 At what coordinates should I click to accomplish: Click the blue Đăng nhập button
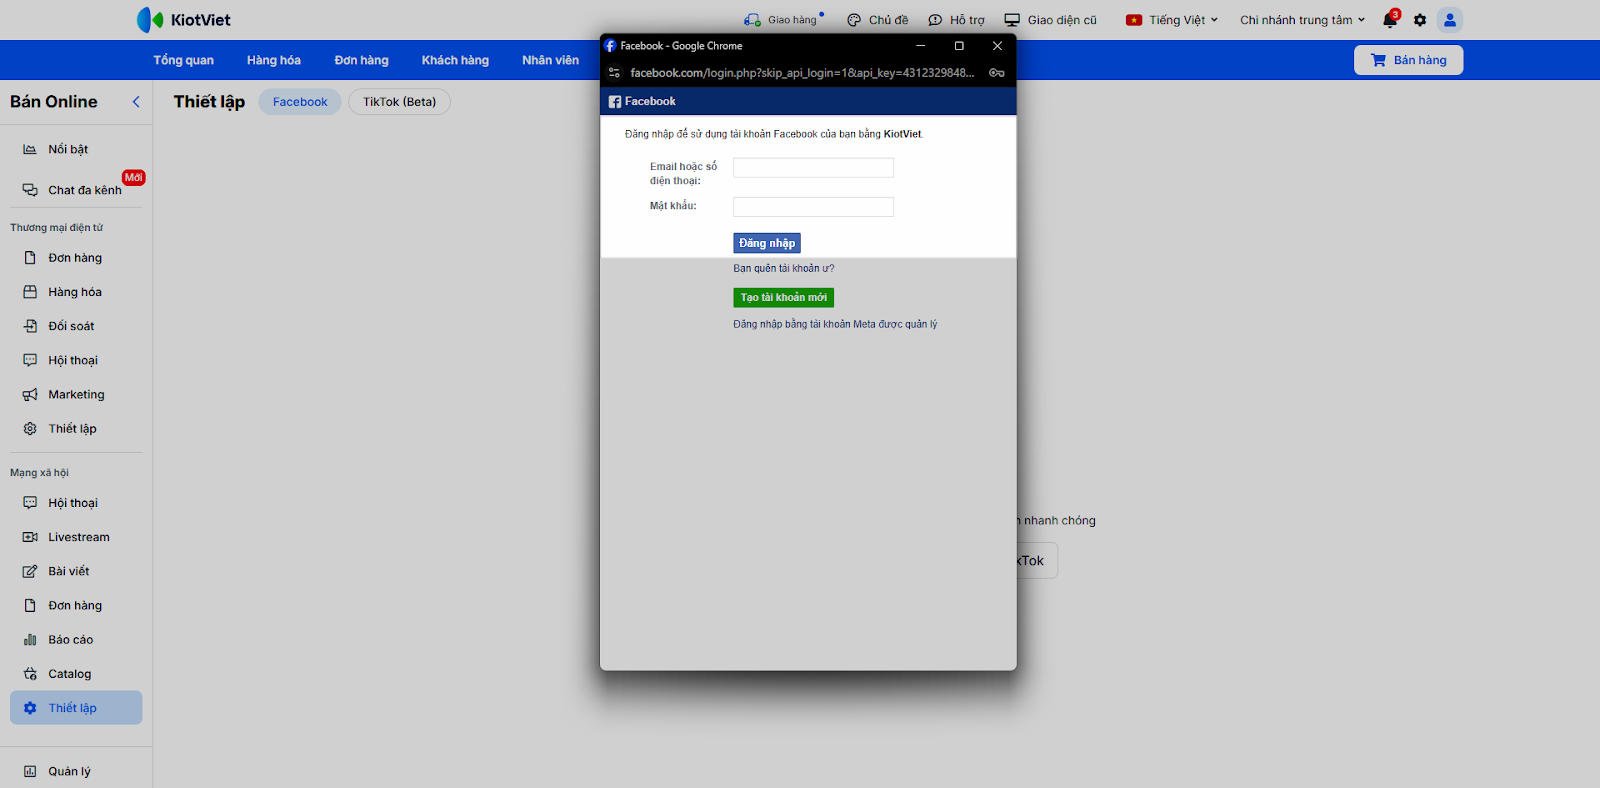click(767, 243)
